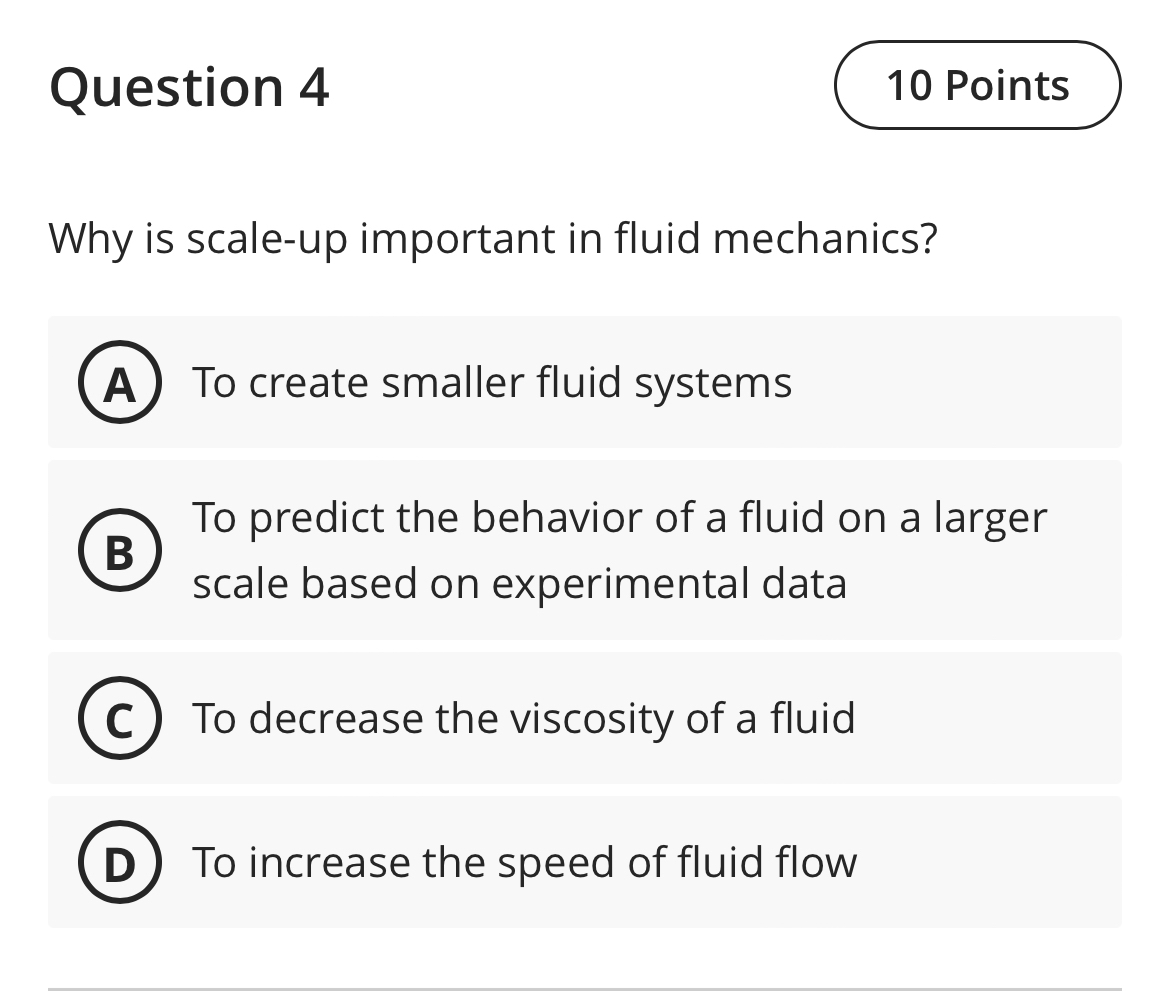1170x1004 pixels.
Task: Select the first answer row
Action: click(584, 382)
